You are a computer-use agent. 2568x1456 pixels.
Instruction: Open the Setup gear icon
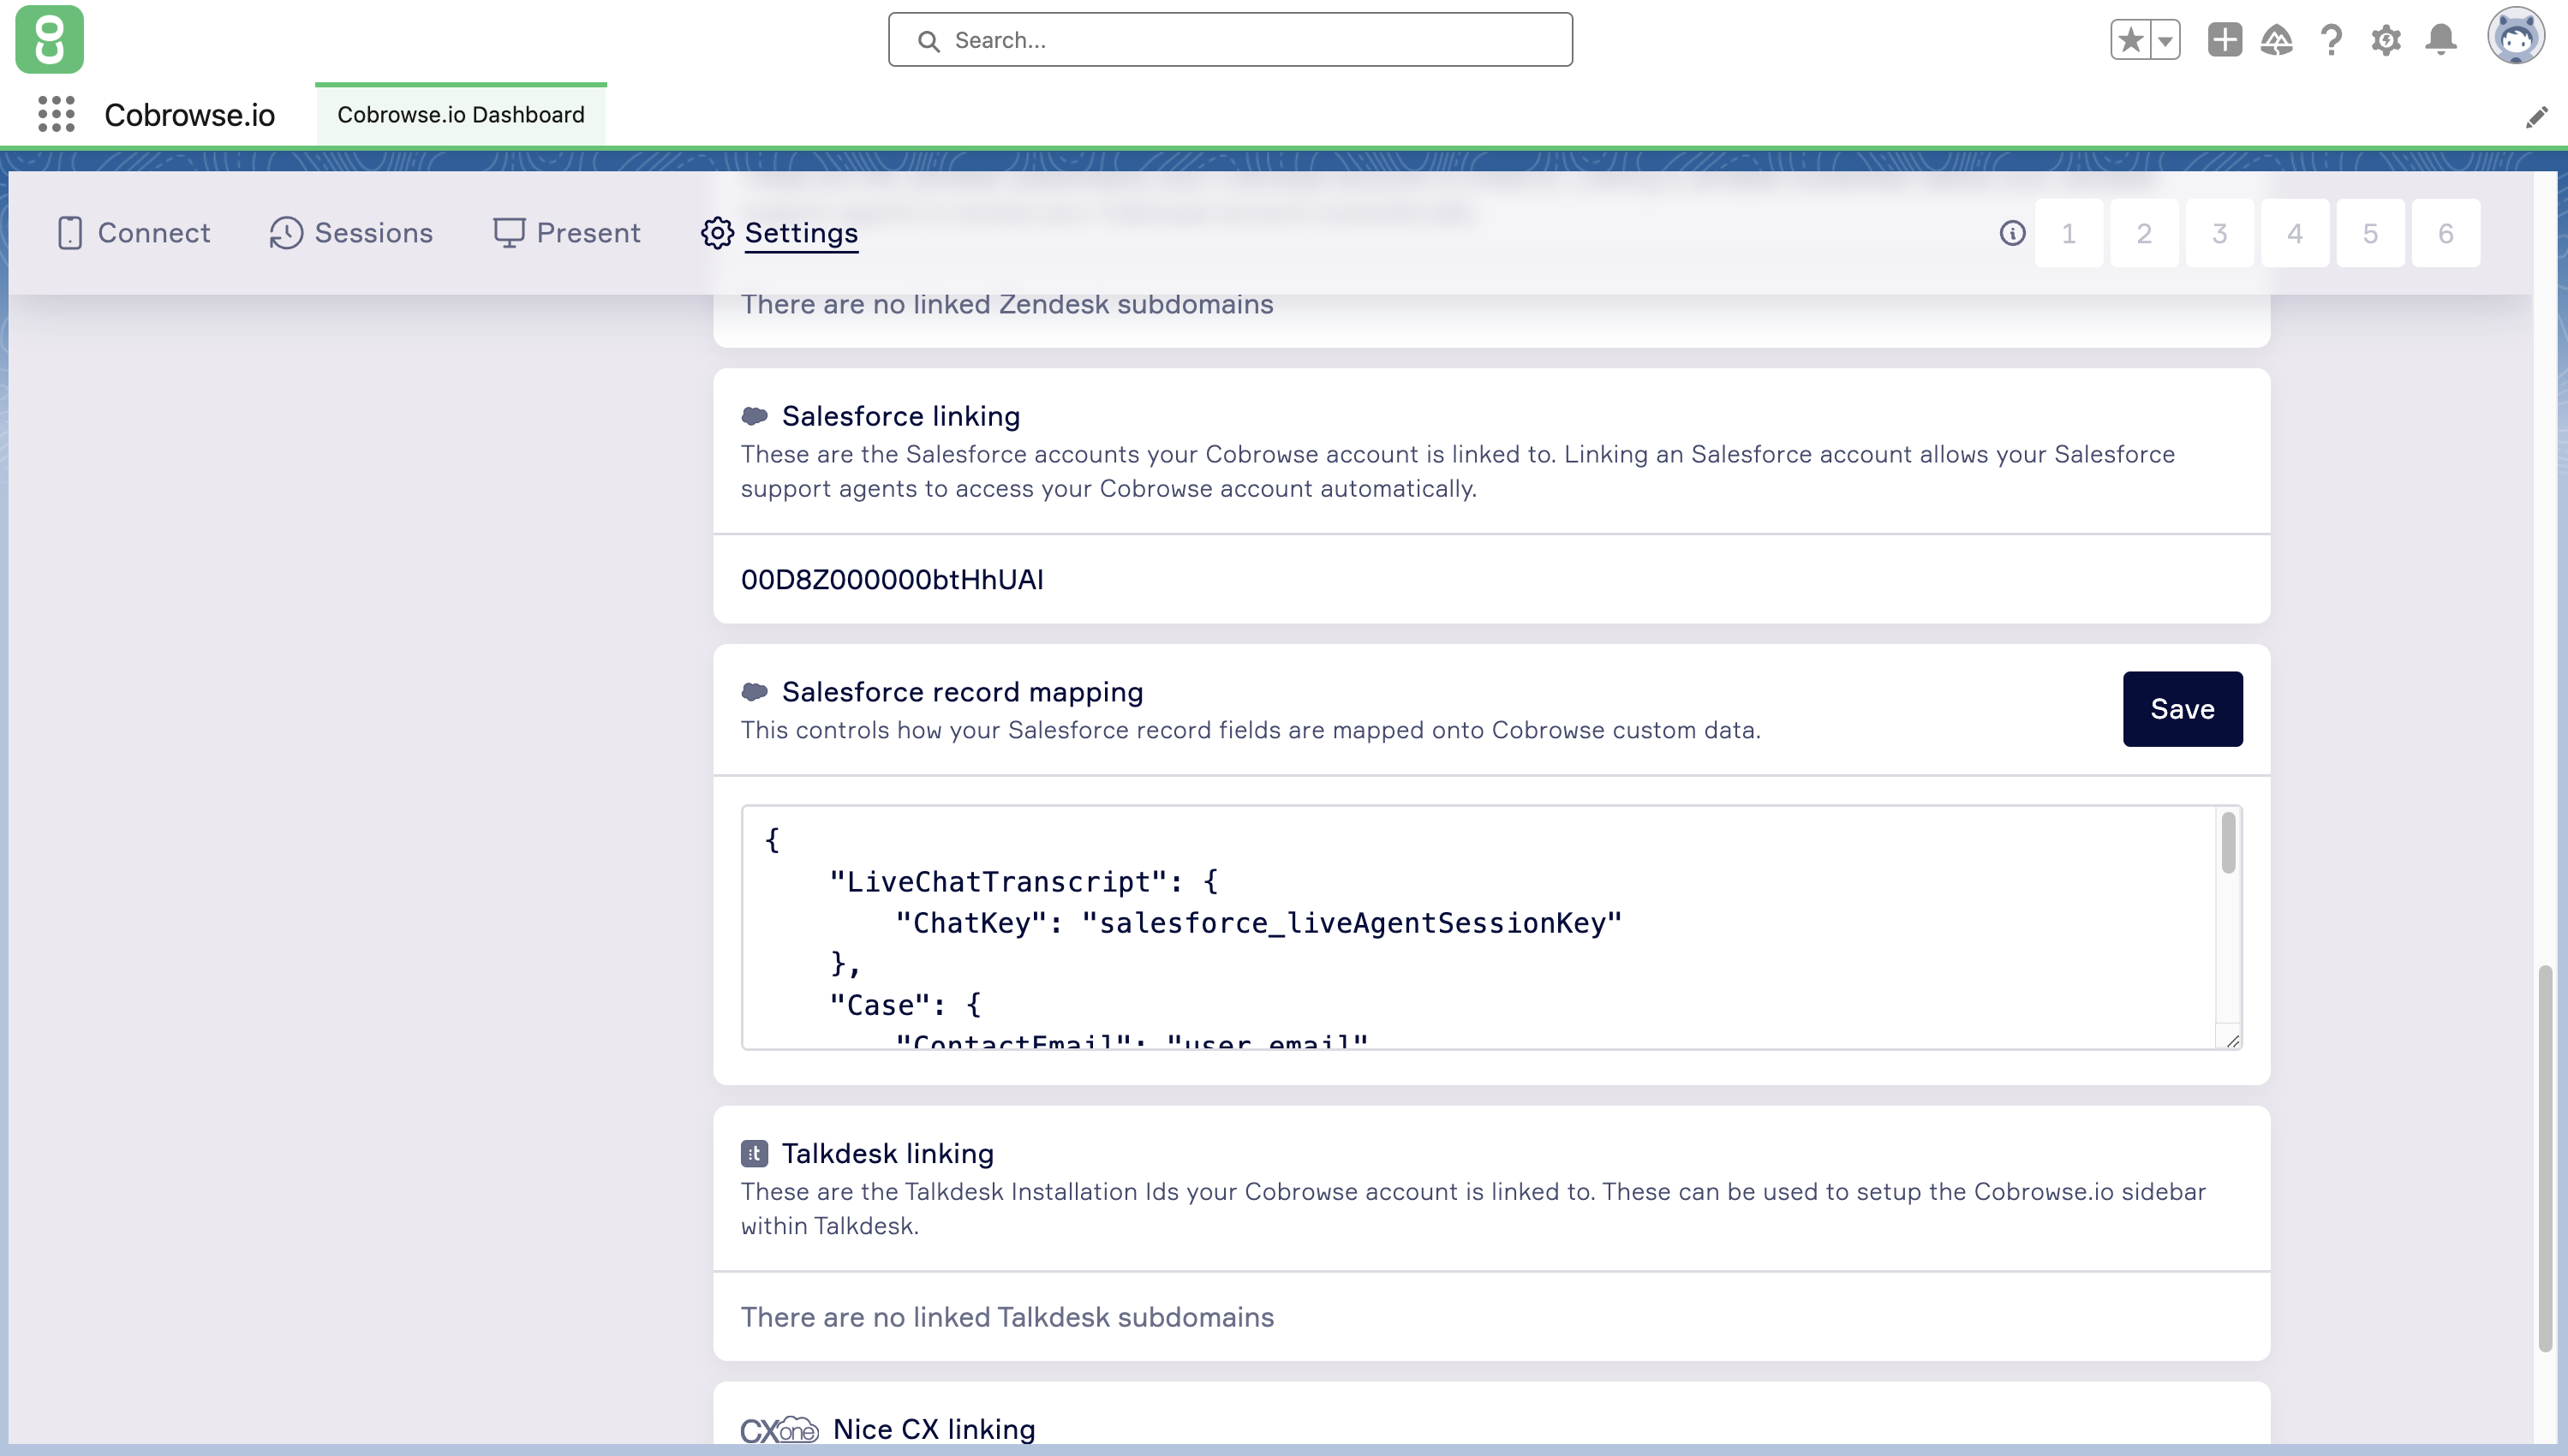tap(2386, 40)
